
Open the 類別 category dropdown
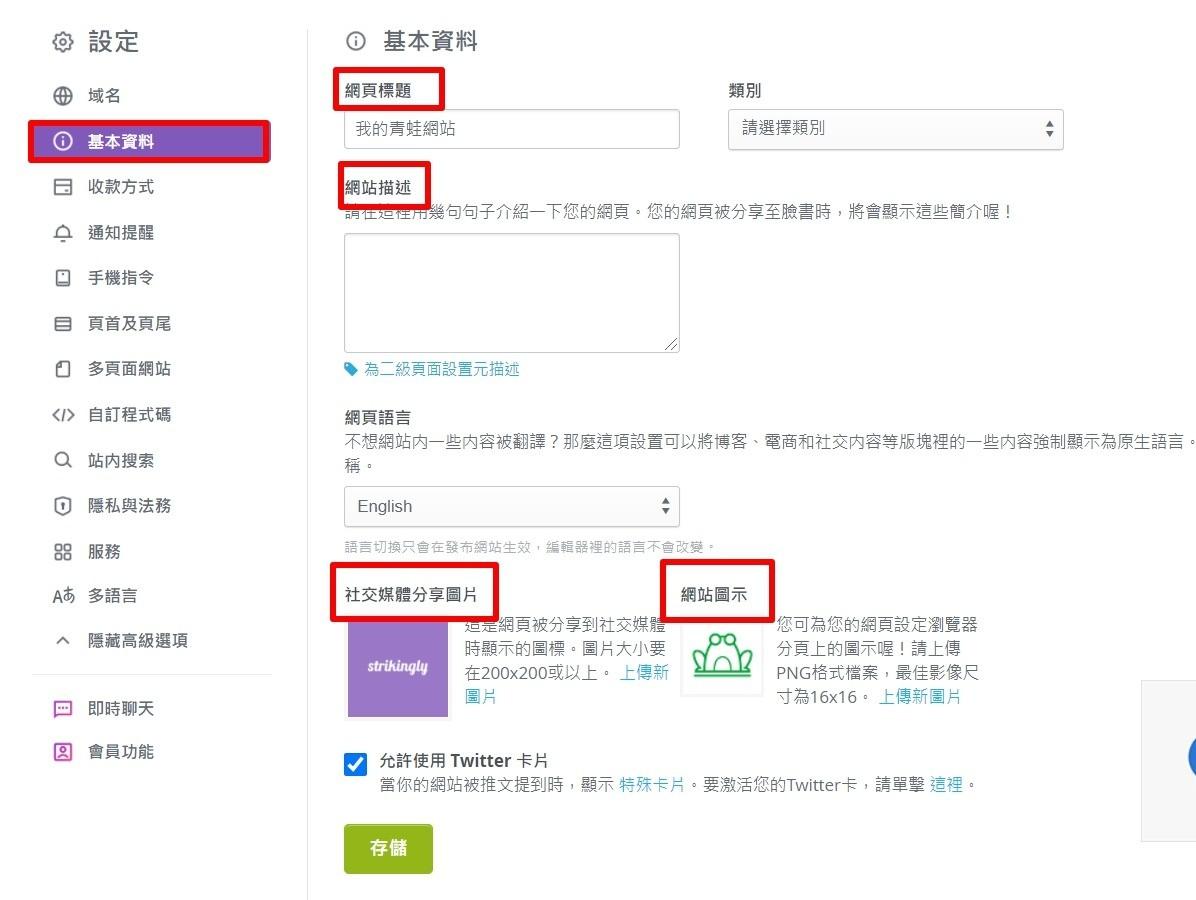coord(895,129)
